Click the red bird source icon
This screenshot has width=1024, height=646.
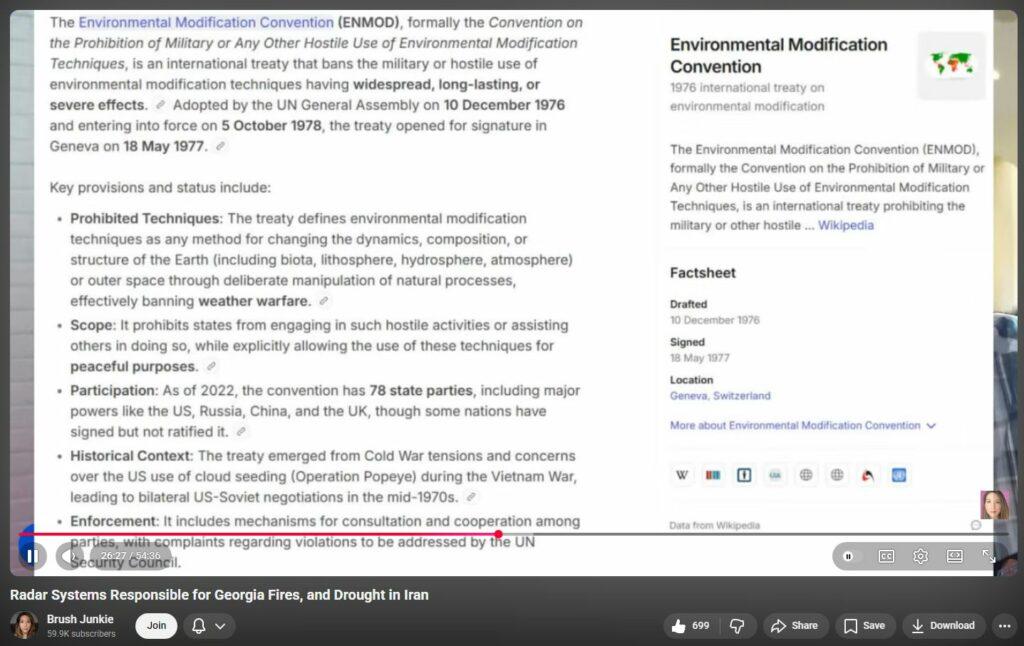click(868, 475)
